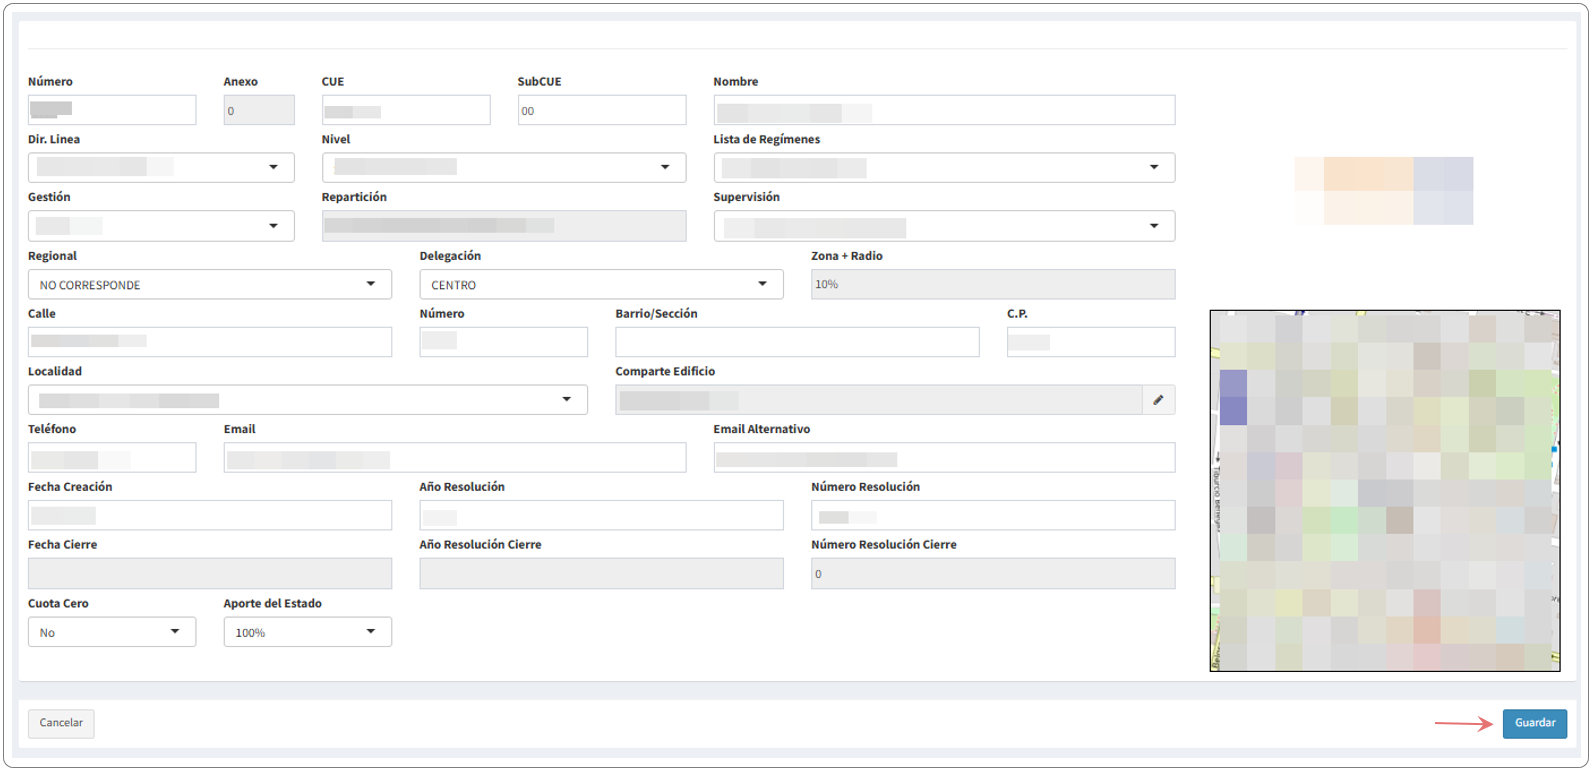Click the pencil edit icon beside Comparte Edificio
Screen dimensions: 1591x774
point(1158,400)
